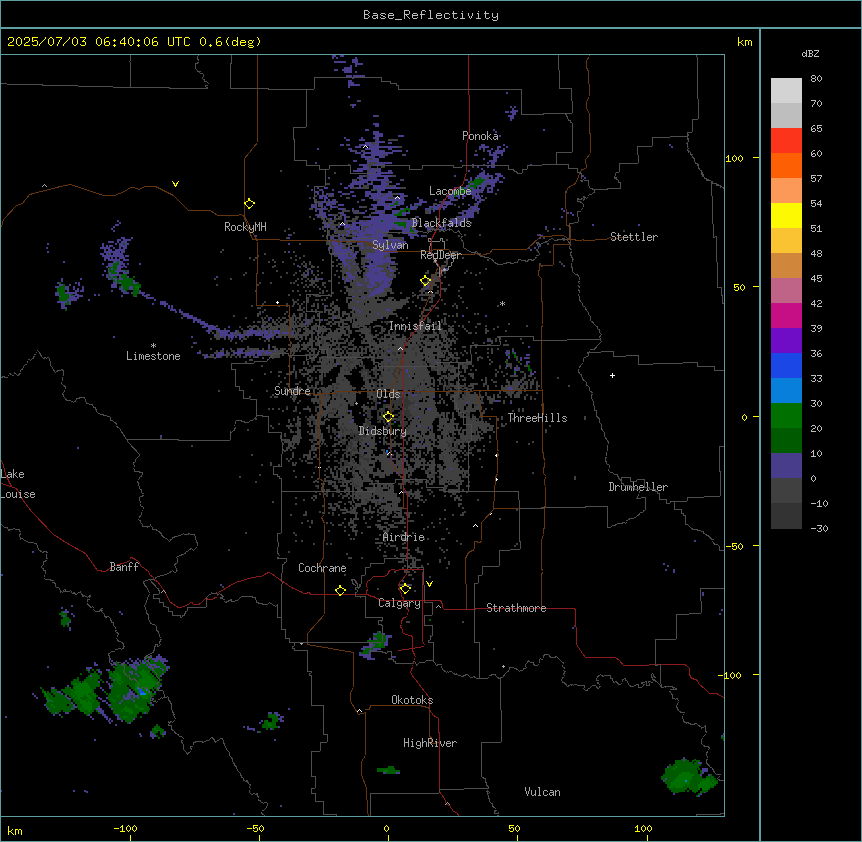
Task: Click the -100 tick on the horizontal axis
Action: (x=125, y=828)
